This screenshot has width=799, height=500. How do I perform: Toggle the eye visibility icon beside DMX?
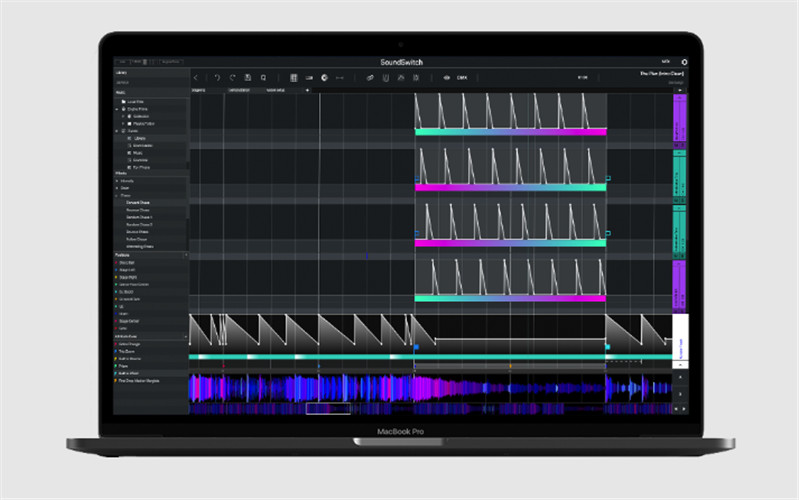[447, 78]
